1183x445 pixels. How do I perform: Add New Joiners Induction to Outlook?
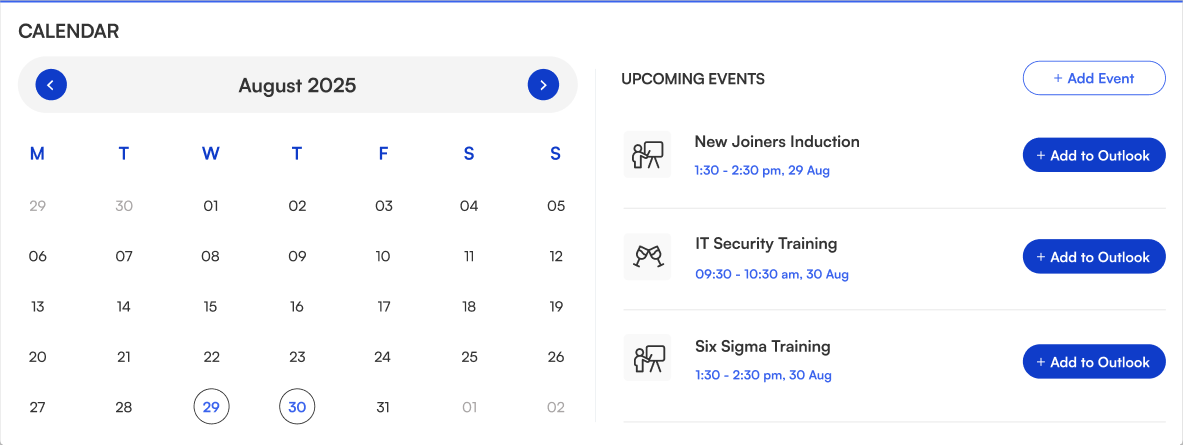pos(1094,155)
